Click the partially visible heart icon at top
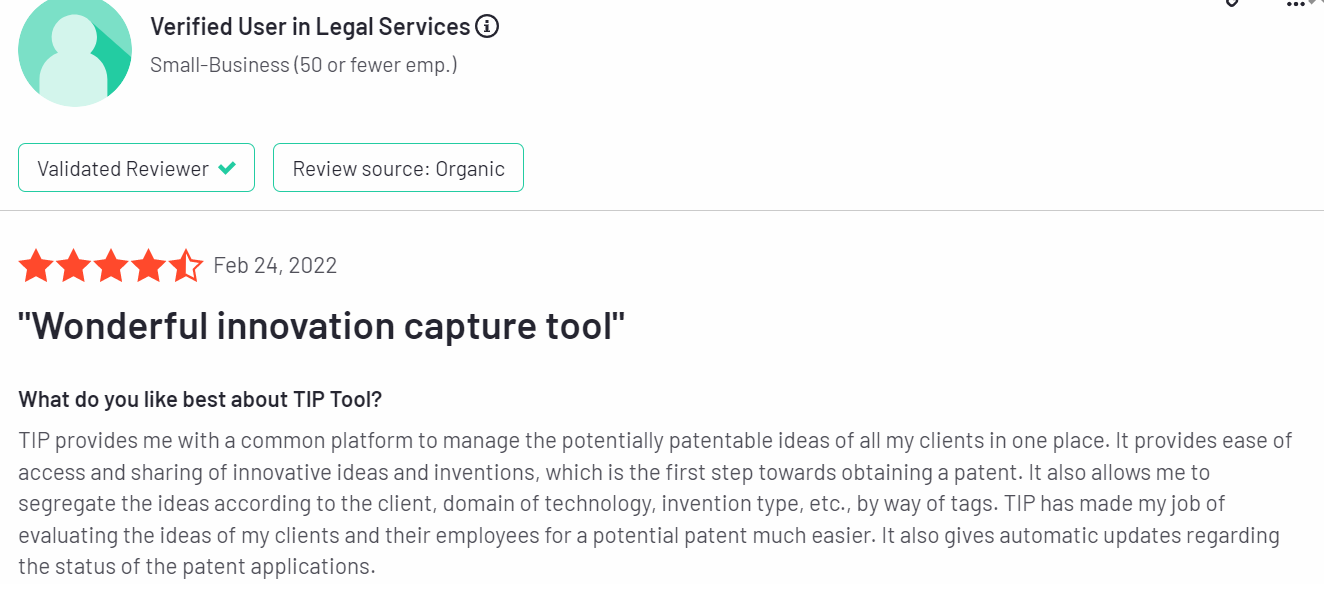1339x608 pixels. [x=1232, y=3]
